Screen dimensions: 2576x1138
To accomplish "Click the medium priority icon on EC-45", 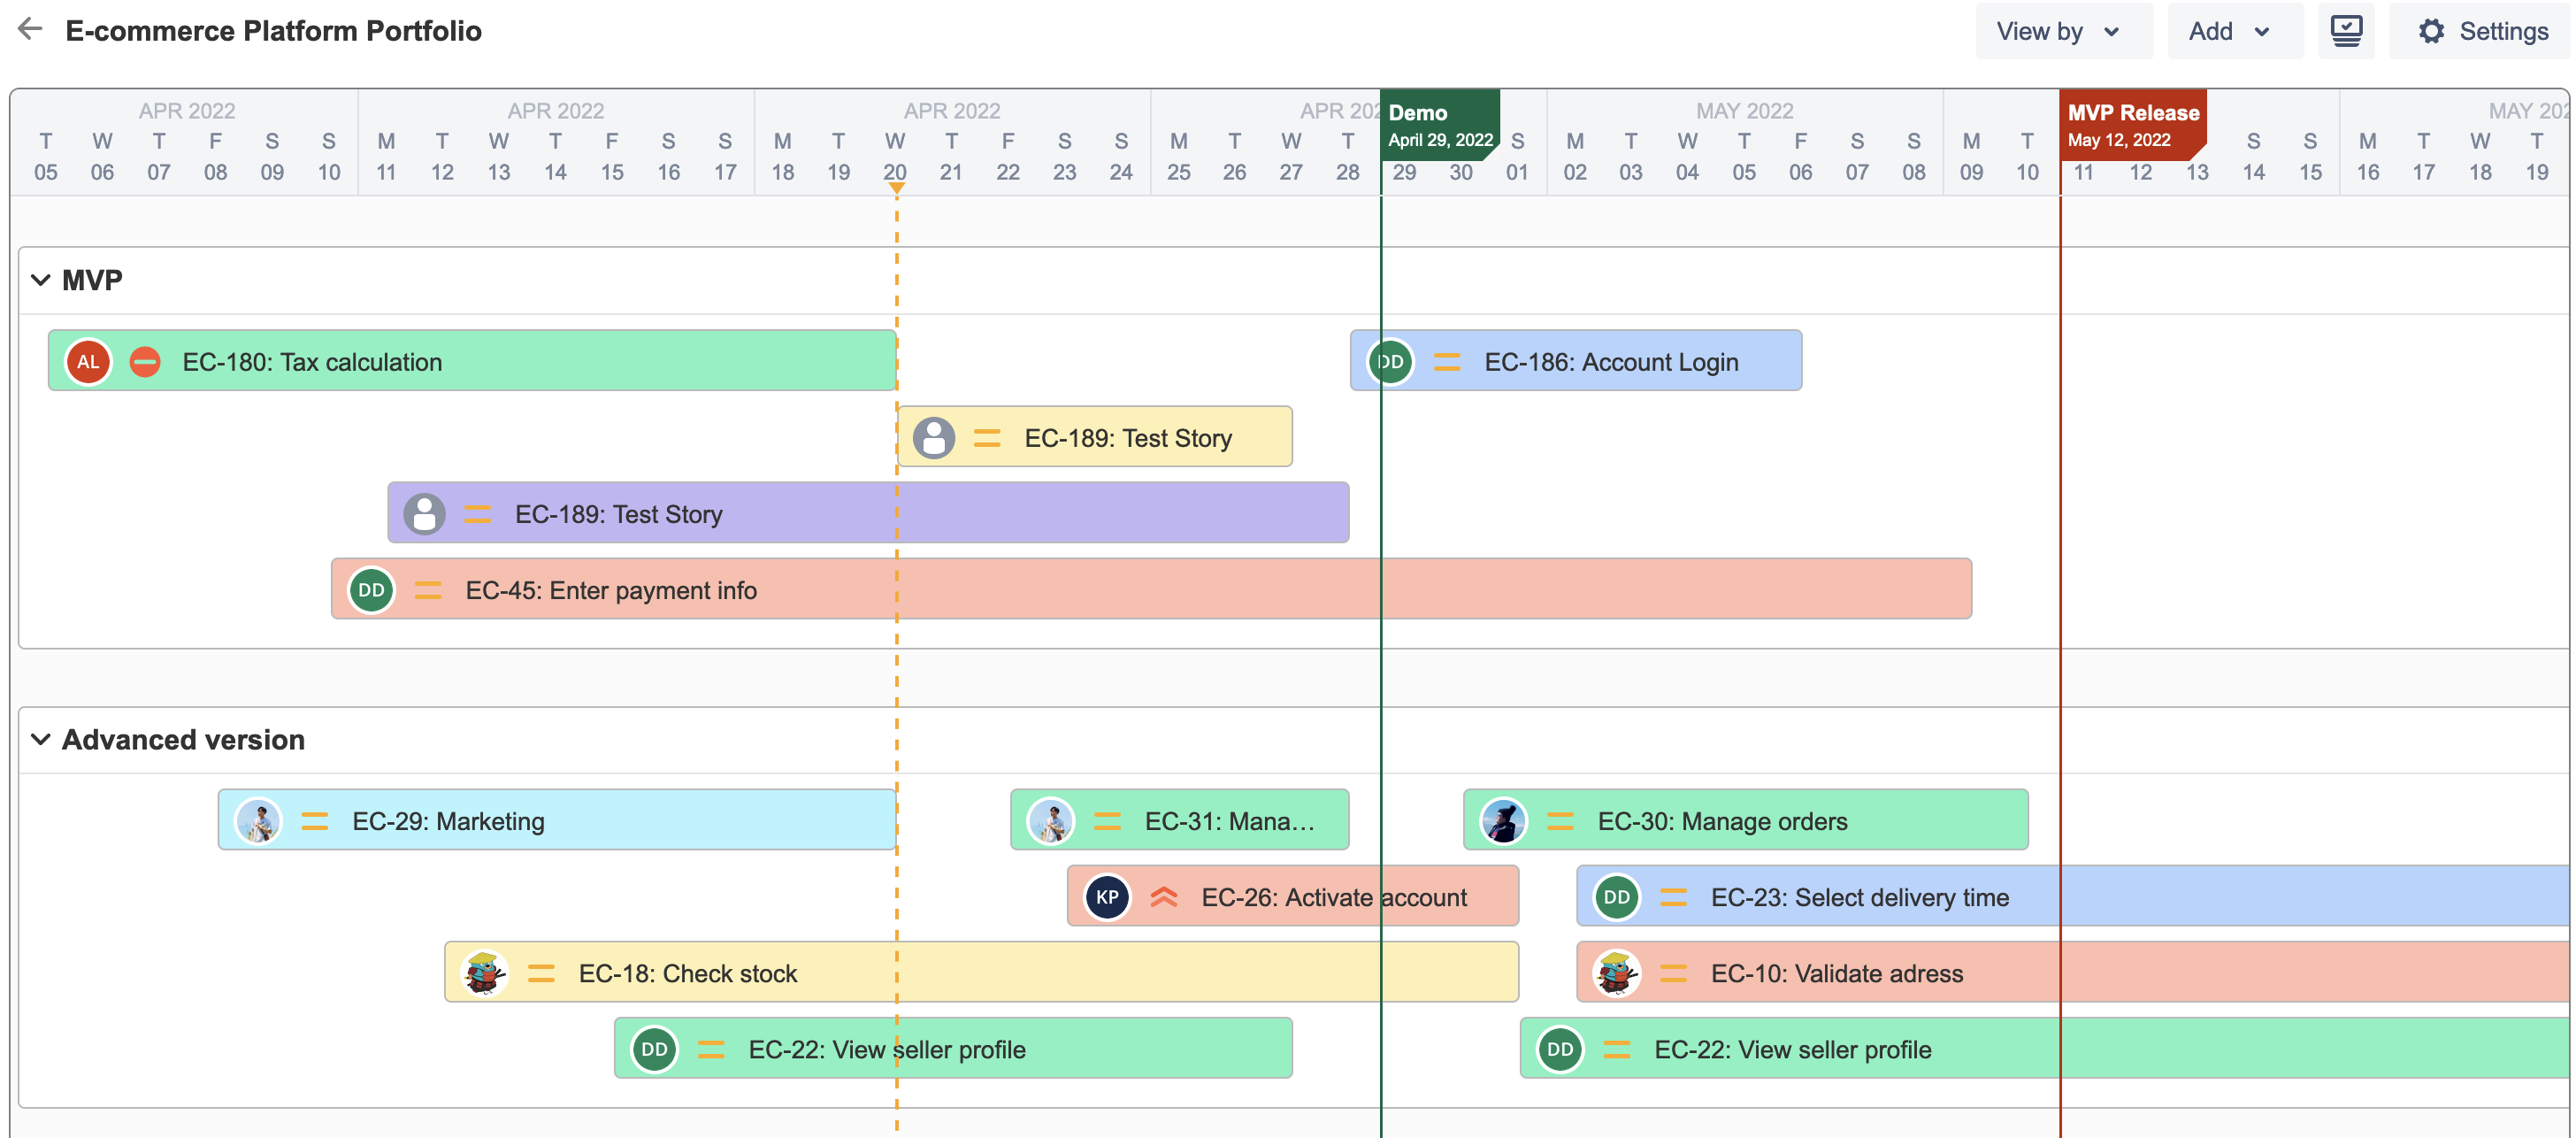I will click(428, 590).
